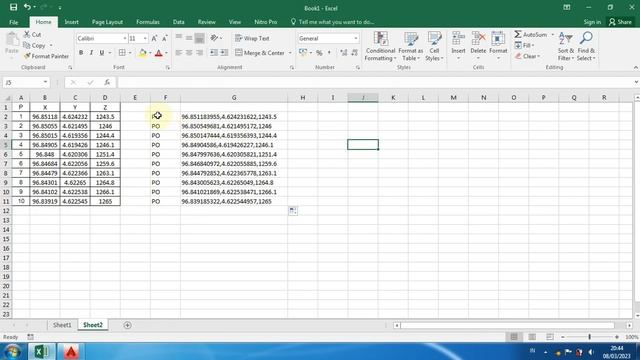This screenshot has height=360, width=640.
Task: Click the Paste Options tag below the data
Action: [293, 211]
